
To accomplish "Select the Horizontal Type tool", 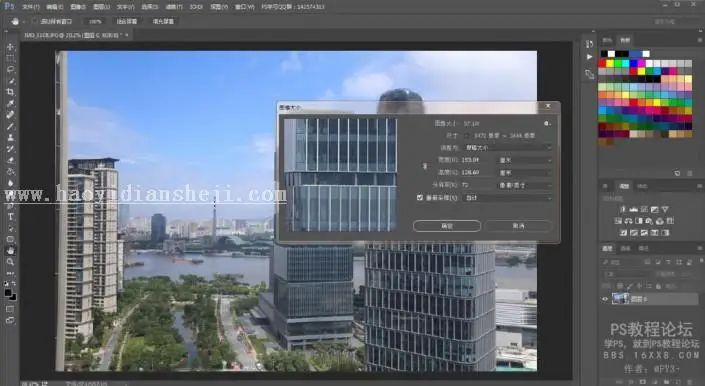I will 10,217.
